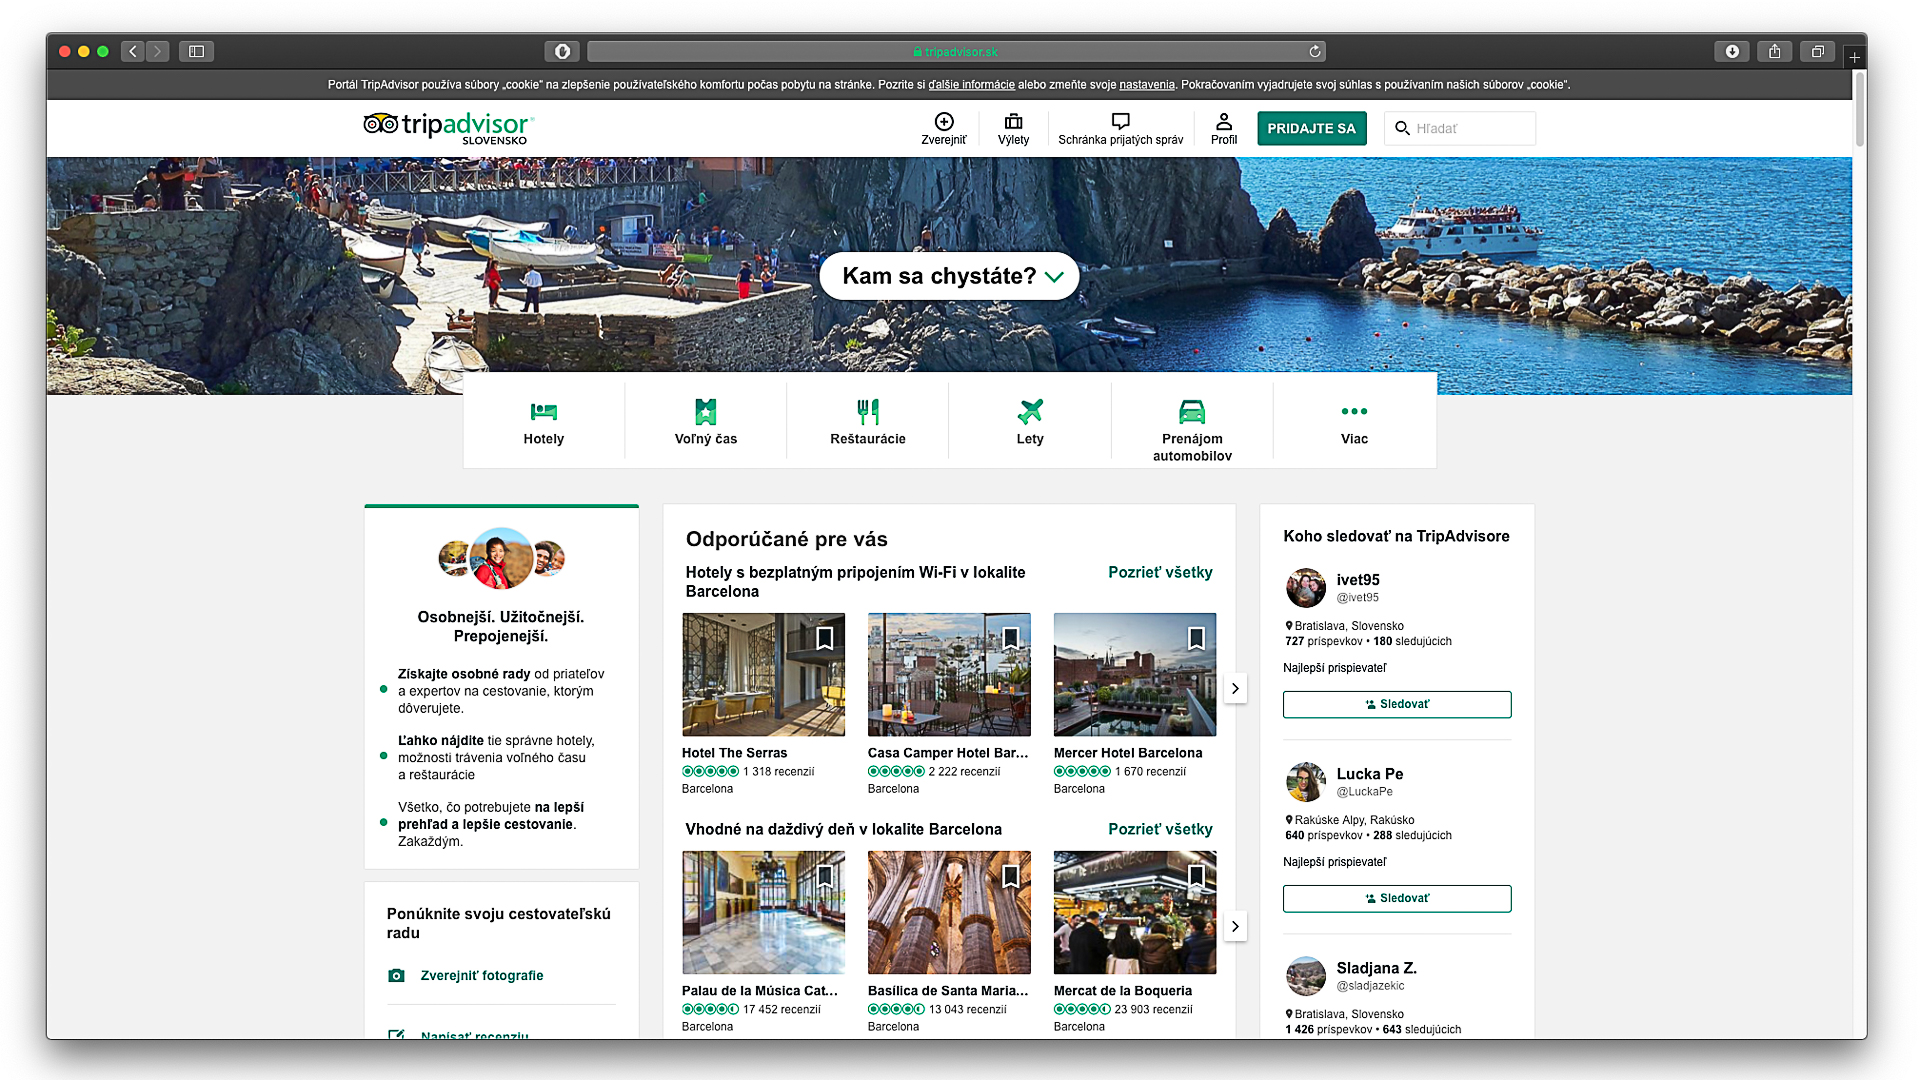Save Casa Camper Hotel bookmark
Image resolution: width=1920 pixels, height=1080 pixels.
[x=1011, y=638]
